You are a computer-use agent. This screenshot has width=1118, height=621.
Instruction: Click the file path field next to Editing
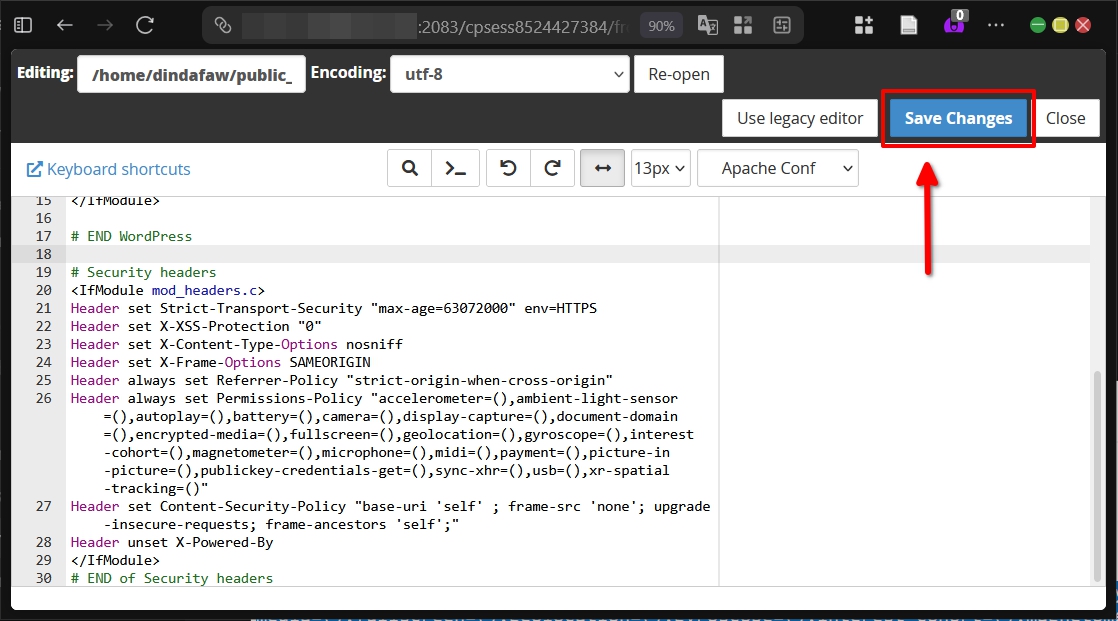pos(191,73)
